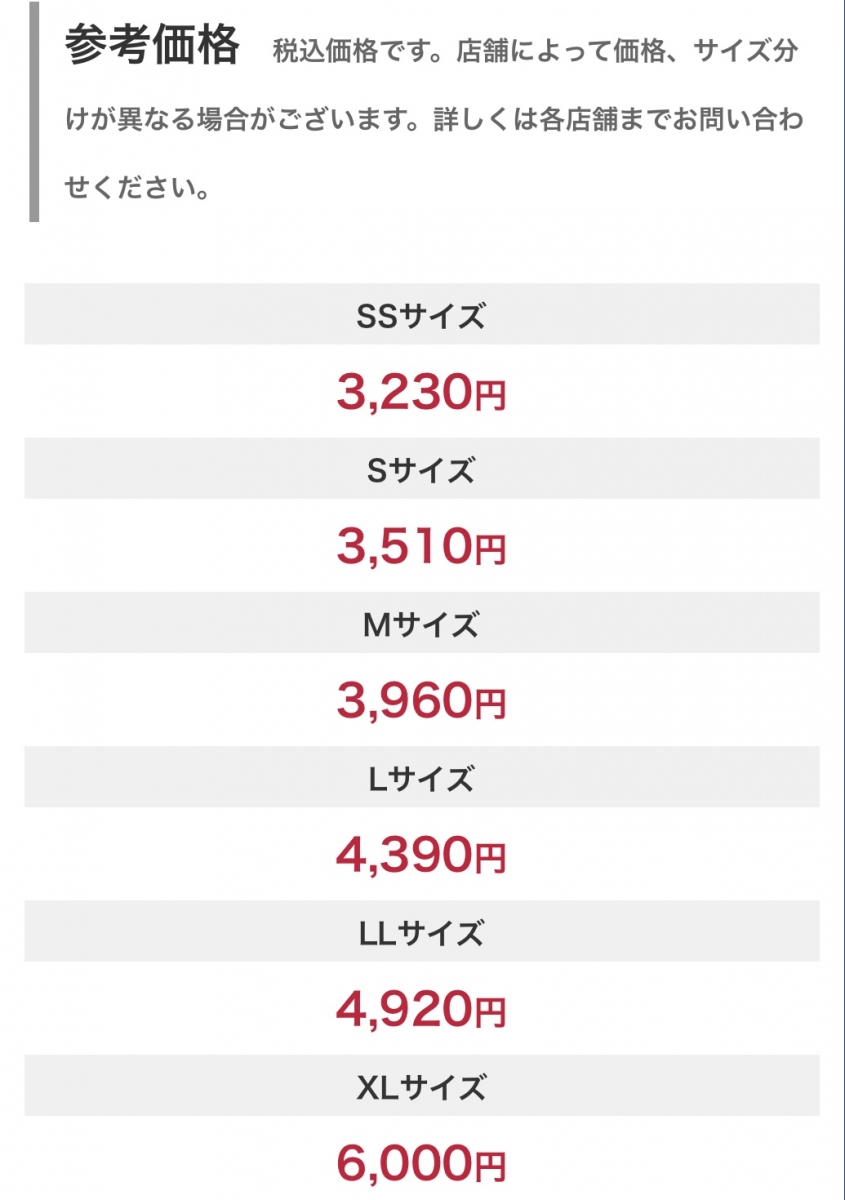Screen dimensions: 845x1200
Task: Click the 参考価格 heading
Action: pyautogui.click(x=152, y=46)
